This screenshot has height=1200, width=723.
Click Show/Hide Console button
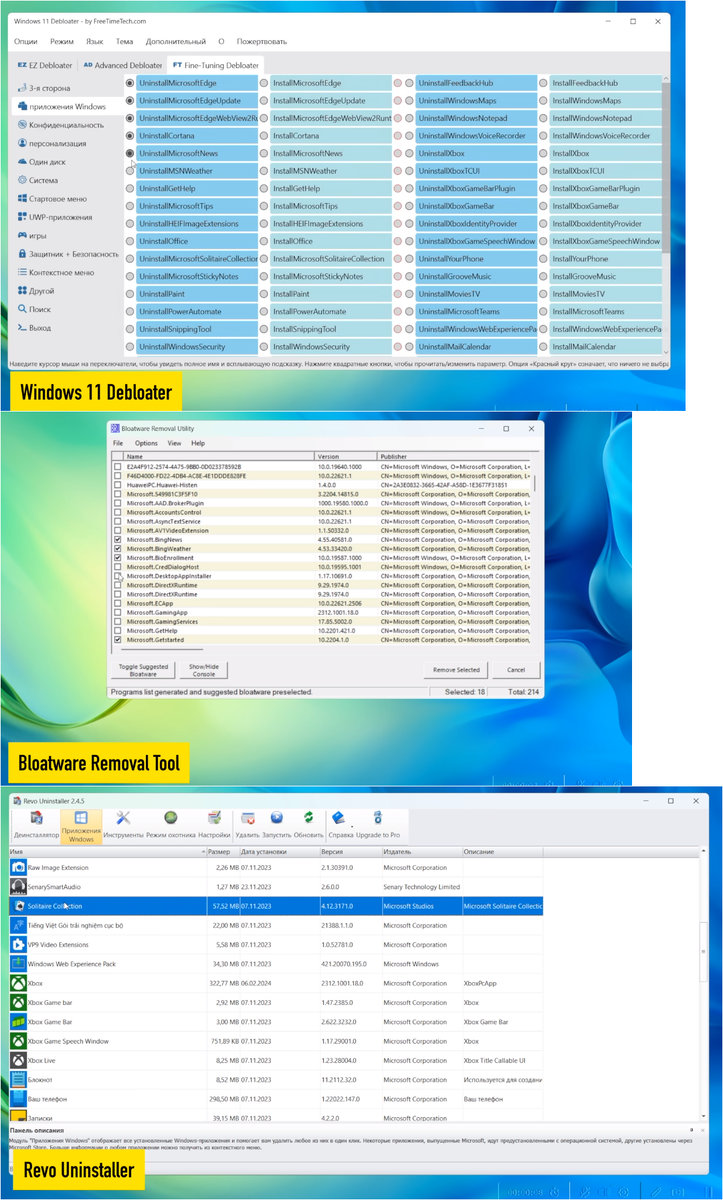point(203,670)
